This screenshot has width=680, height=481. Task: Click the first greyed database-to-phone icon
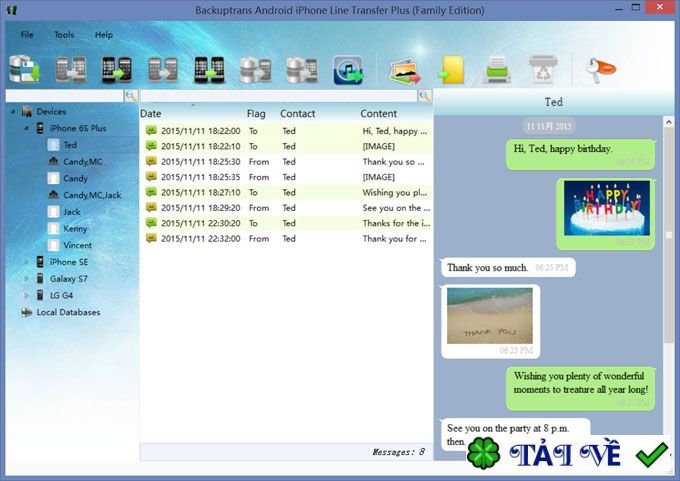[x=256, y=69]
